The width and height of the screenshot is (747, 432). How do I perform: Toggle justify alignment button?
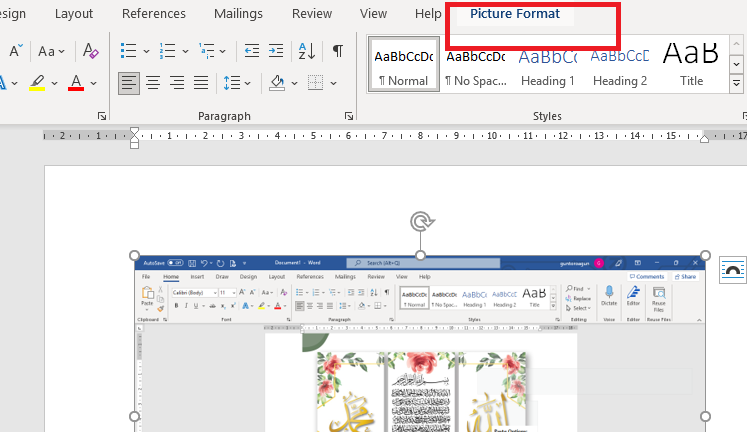click(201, 83)
